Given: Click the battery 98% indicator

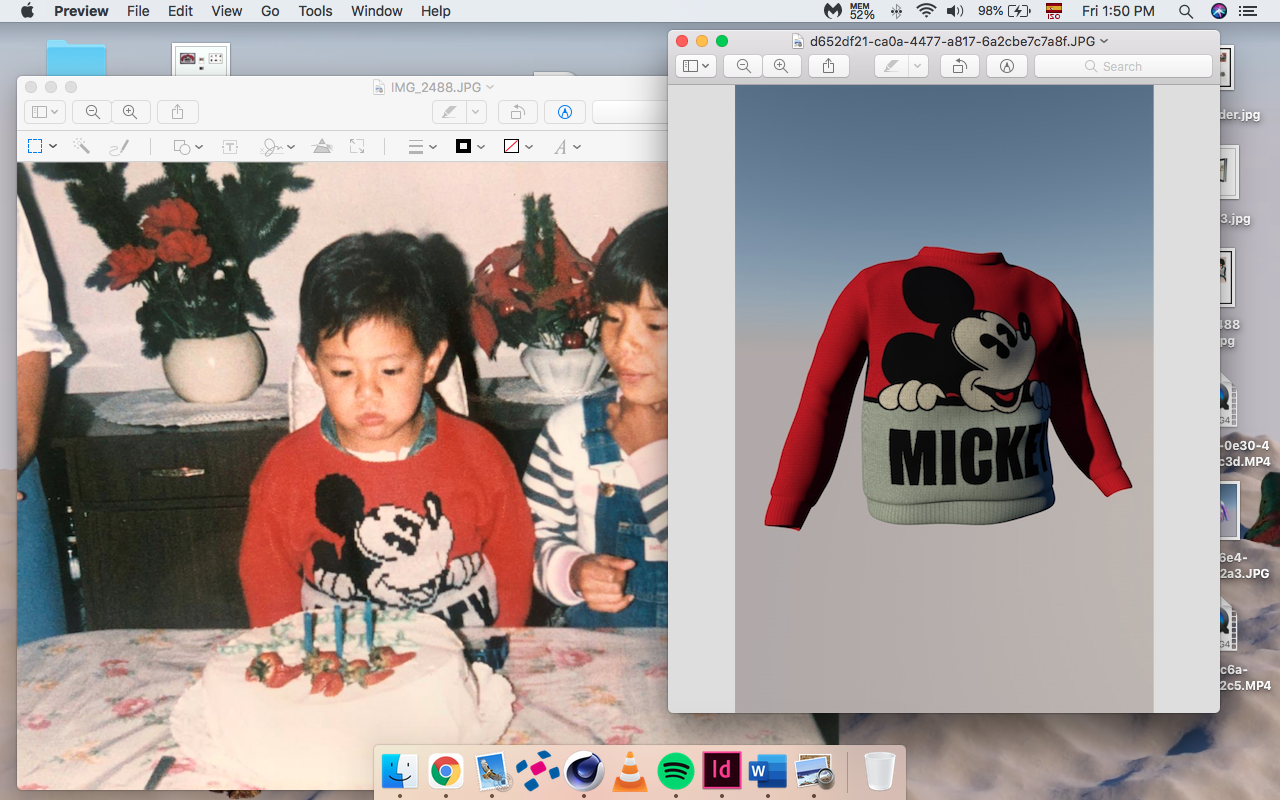Looking at the screenshot, I should (x=1004, y=11).
